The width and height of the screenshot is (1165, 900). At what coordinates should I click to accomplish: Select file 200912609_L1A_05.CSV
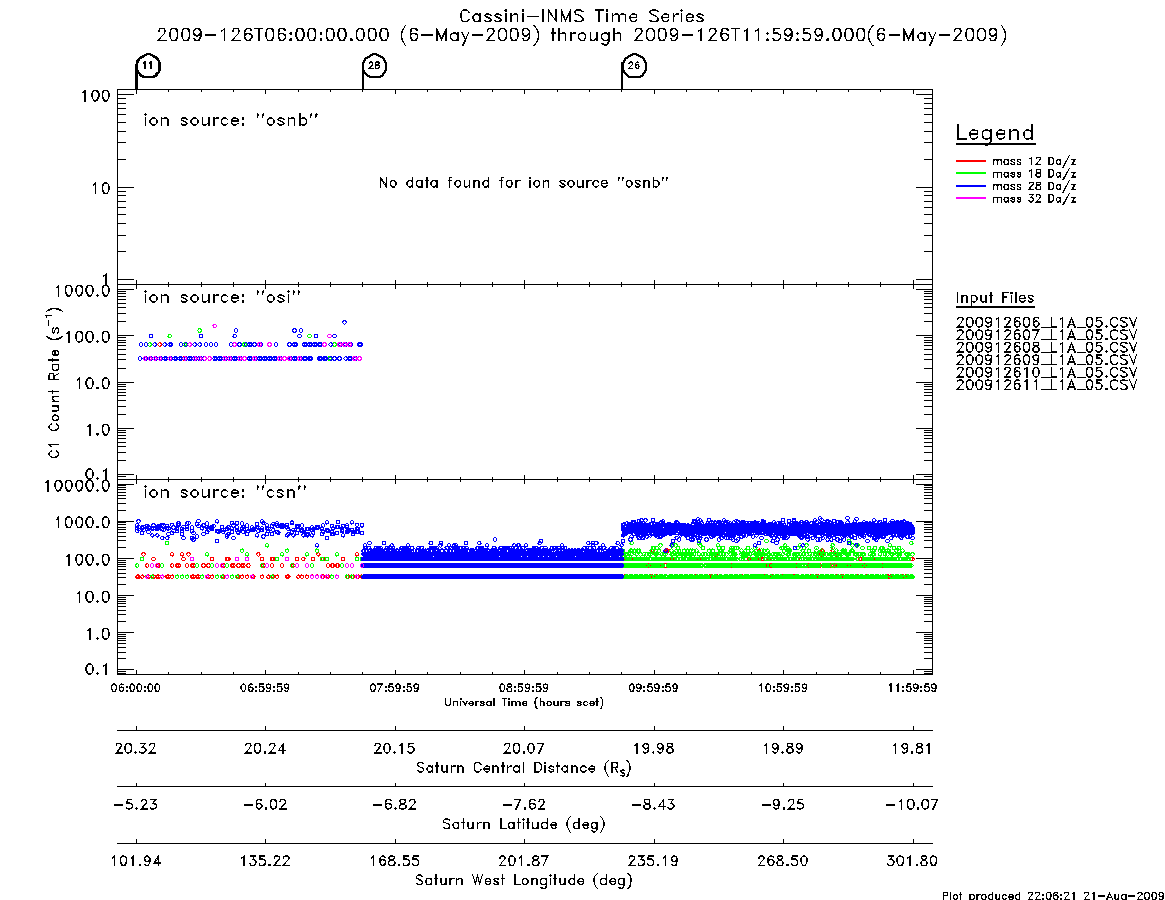pos(1046,360)
